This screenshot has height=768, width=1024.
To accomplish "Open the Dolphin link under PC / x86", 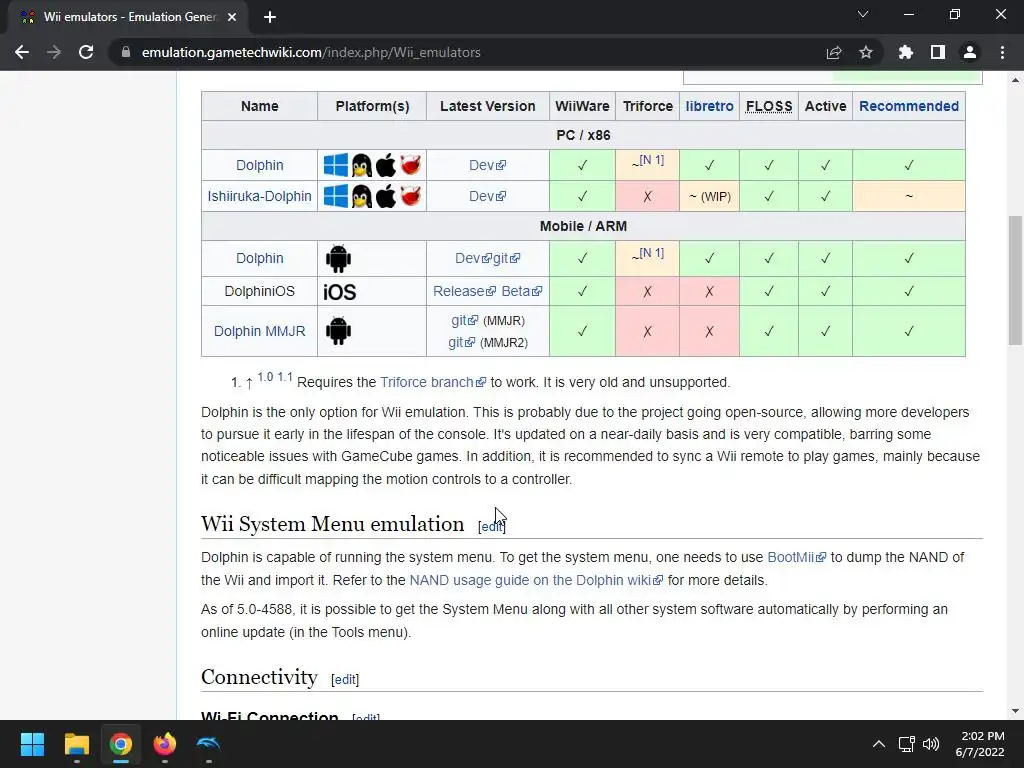I will click(259, 165).
